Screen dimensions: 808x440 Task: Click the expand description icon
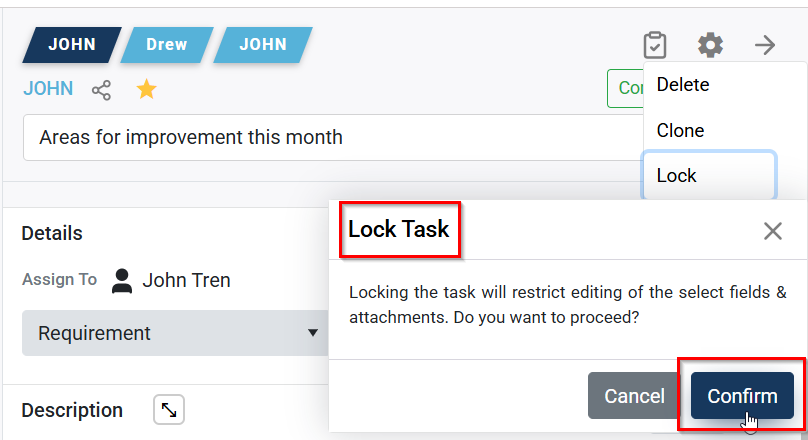point(169,410)
